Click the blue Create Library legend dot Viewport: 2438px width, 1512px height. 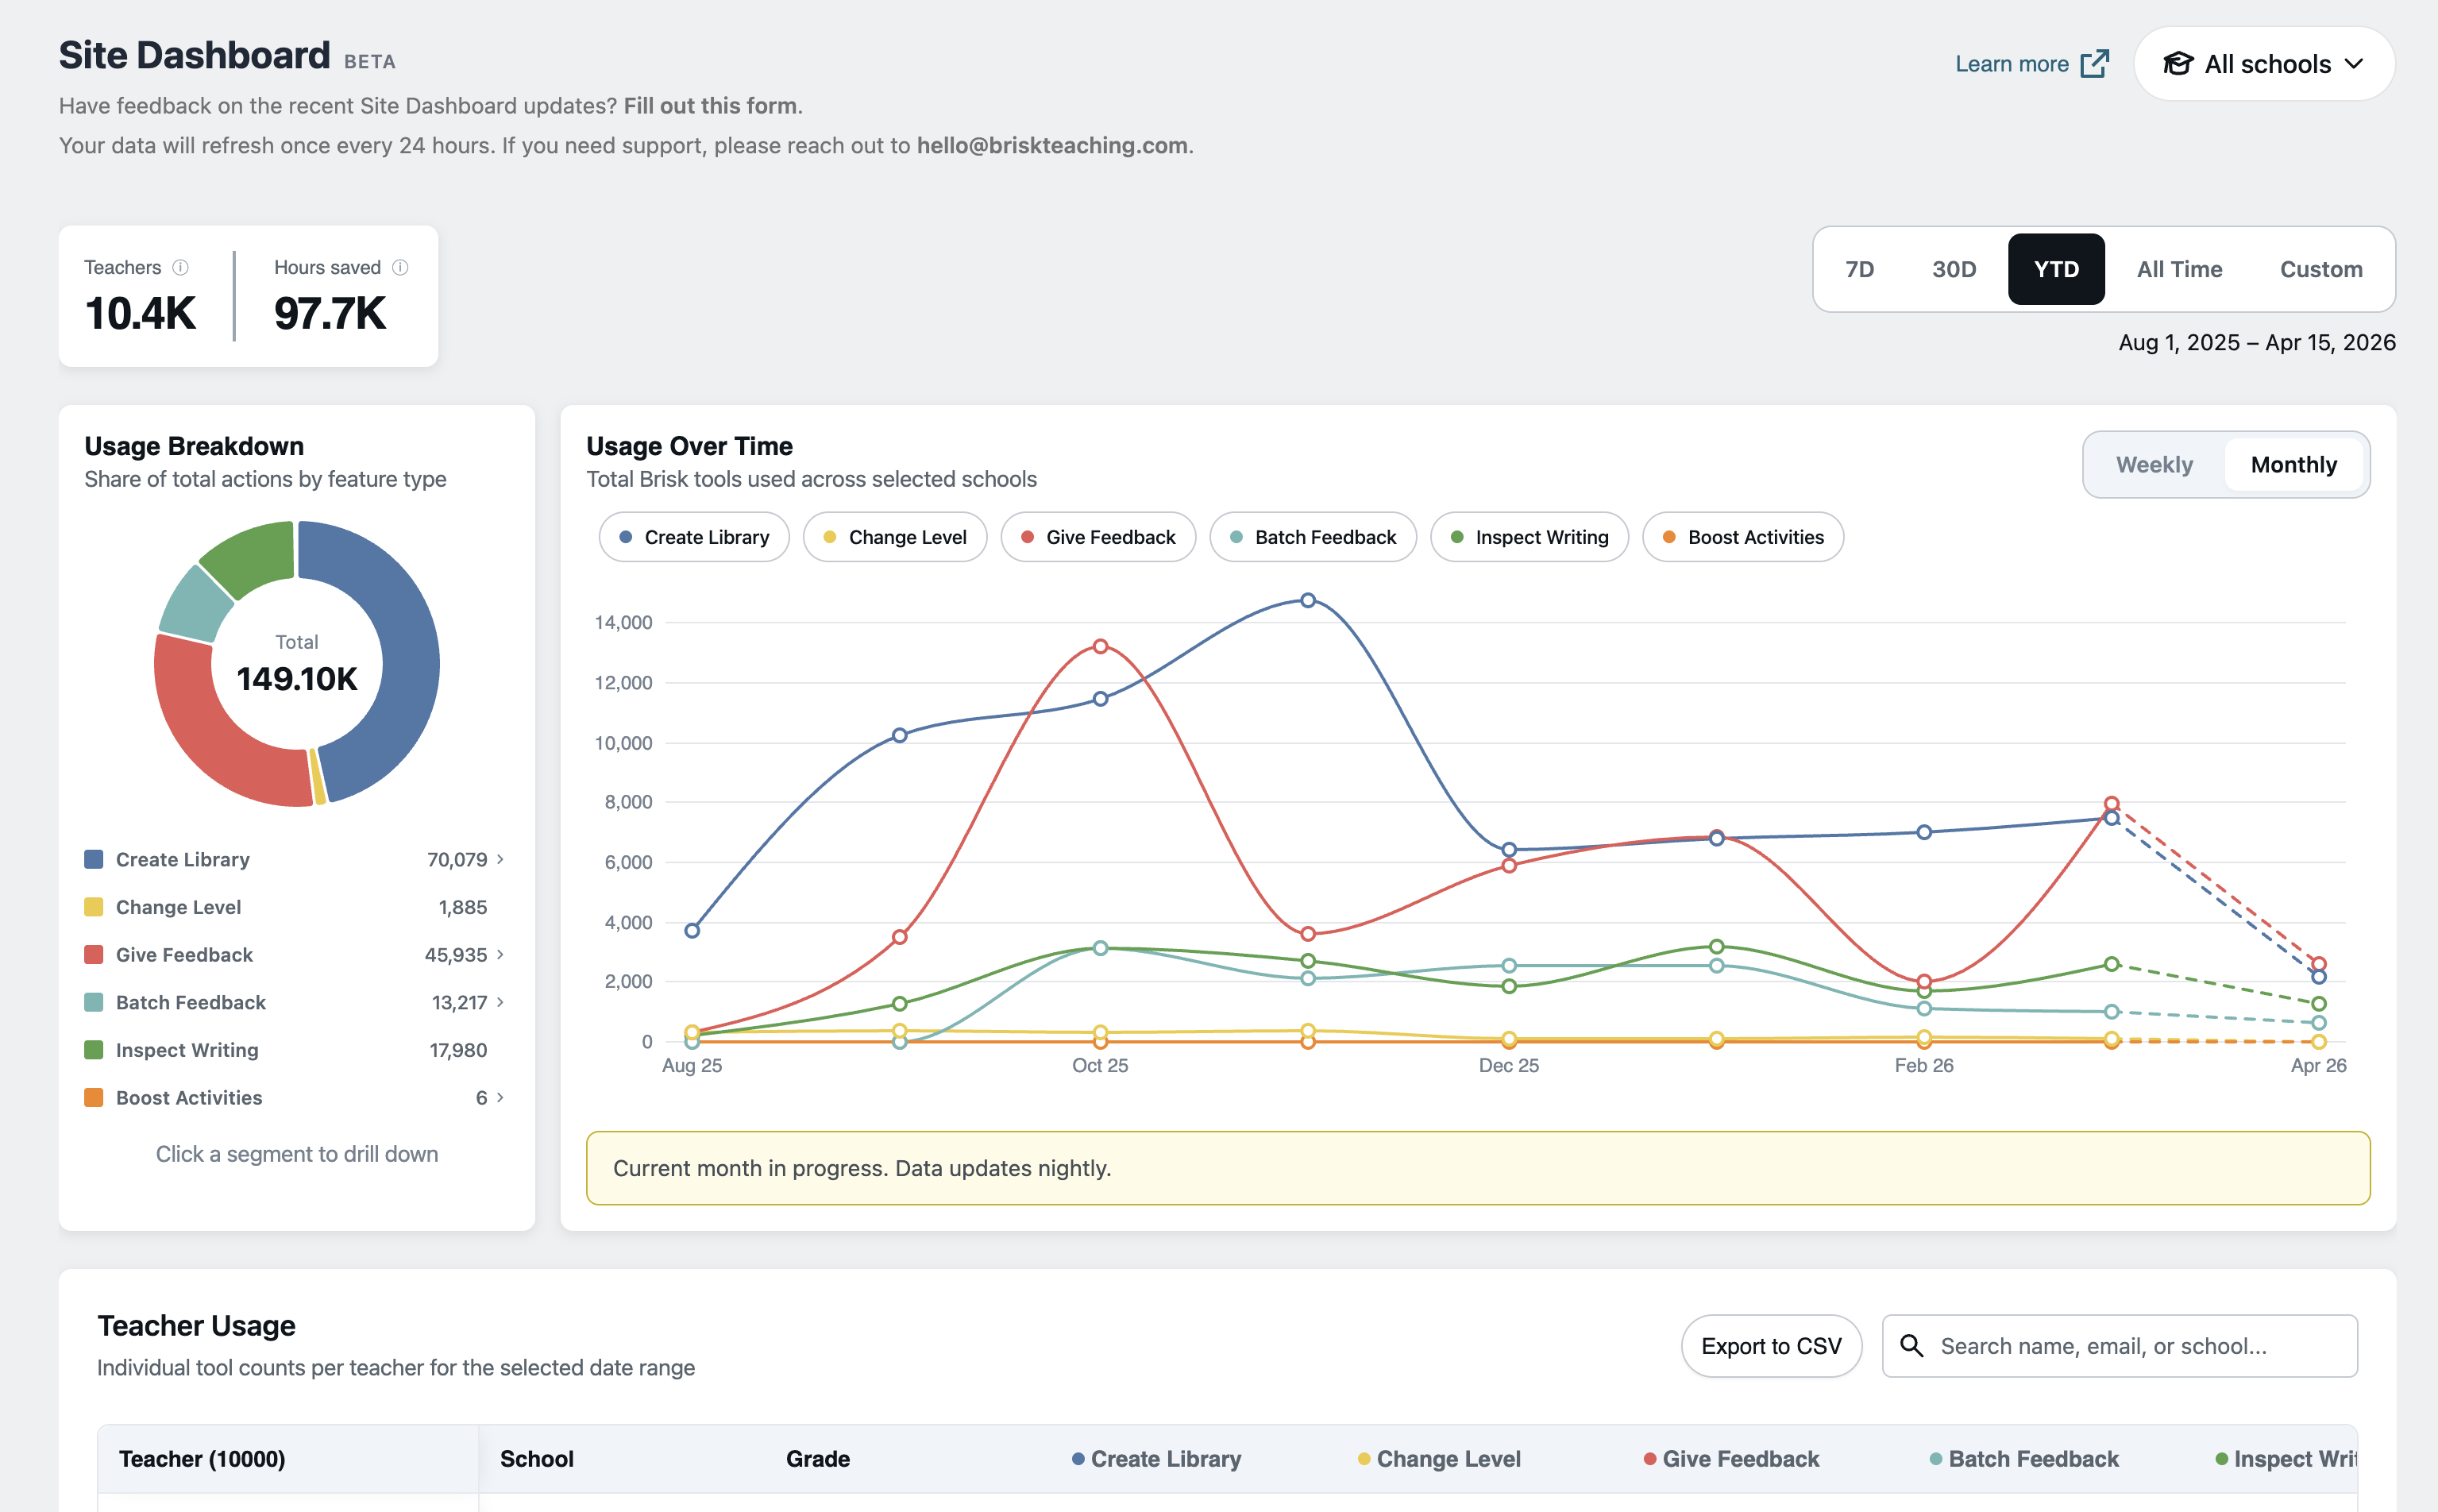[625, 537]
